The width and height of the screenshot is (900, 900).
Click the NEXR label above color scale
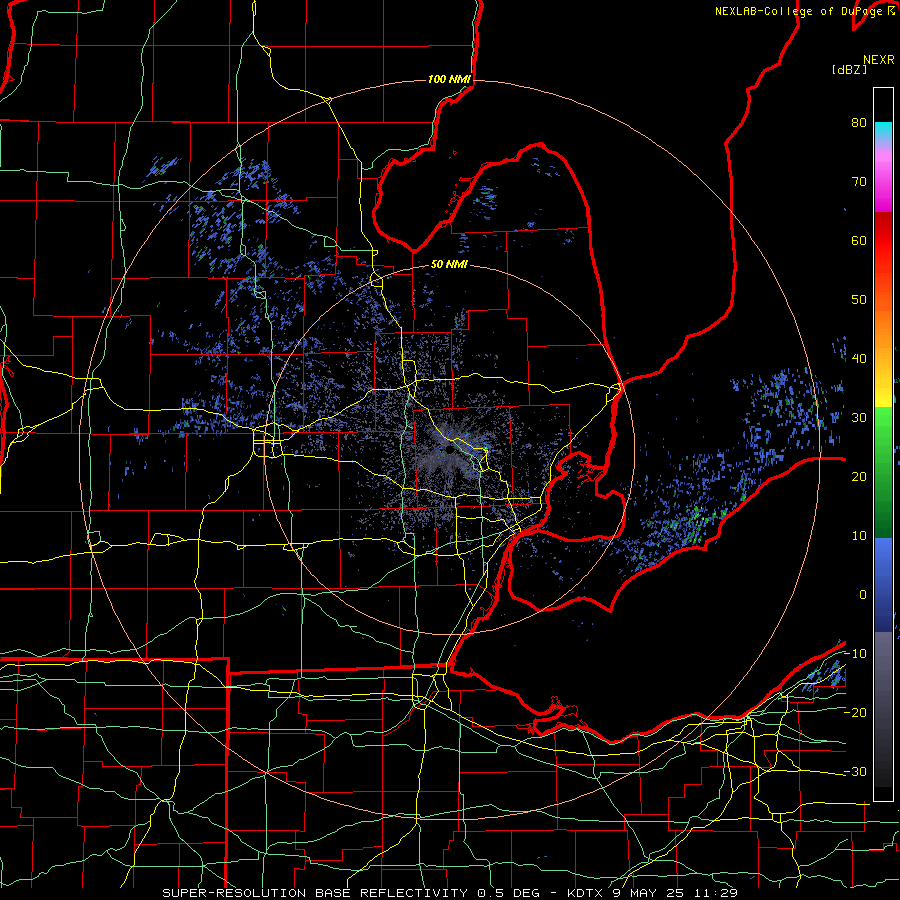coord(878,60)
